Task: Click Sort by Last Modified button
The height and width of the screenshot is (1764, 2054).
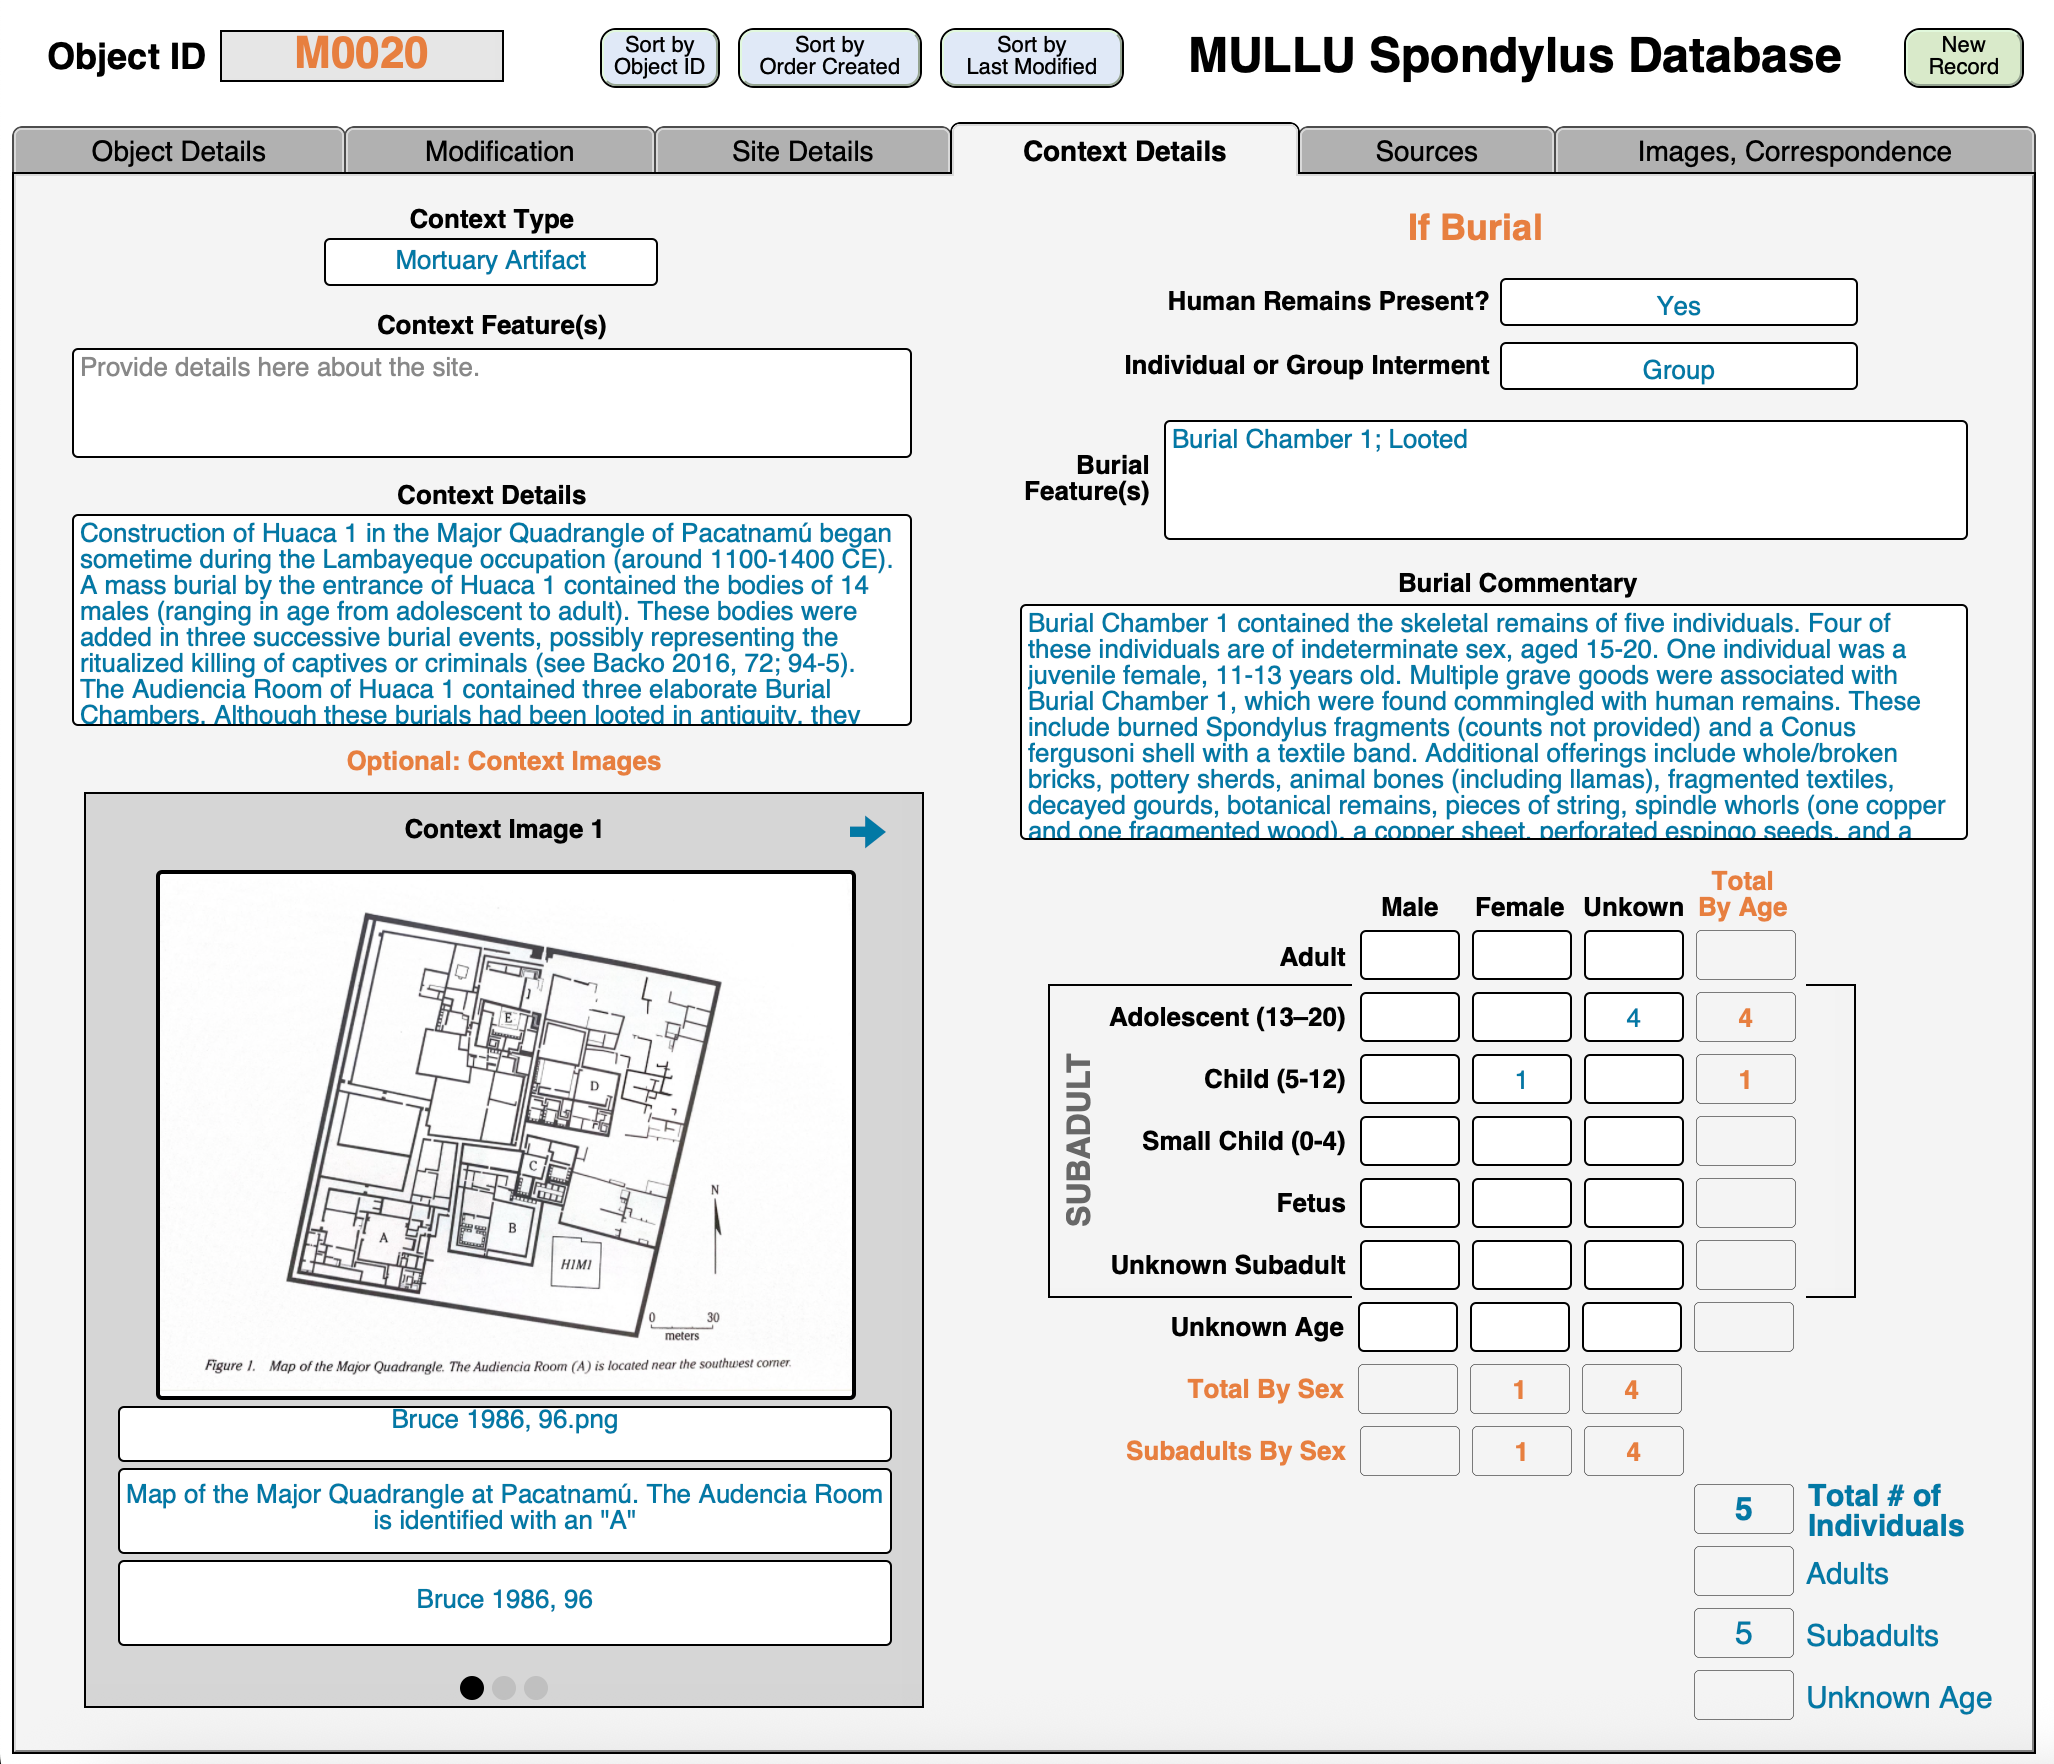Action: [1031, 57]
